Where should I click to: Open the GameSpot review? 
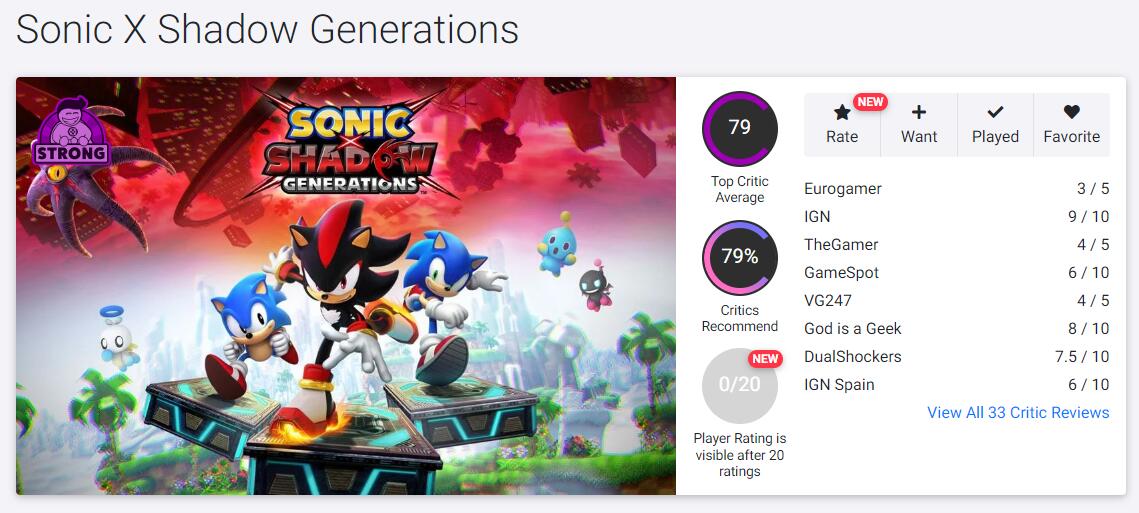pyautogui.click(x=841, y=273)
